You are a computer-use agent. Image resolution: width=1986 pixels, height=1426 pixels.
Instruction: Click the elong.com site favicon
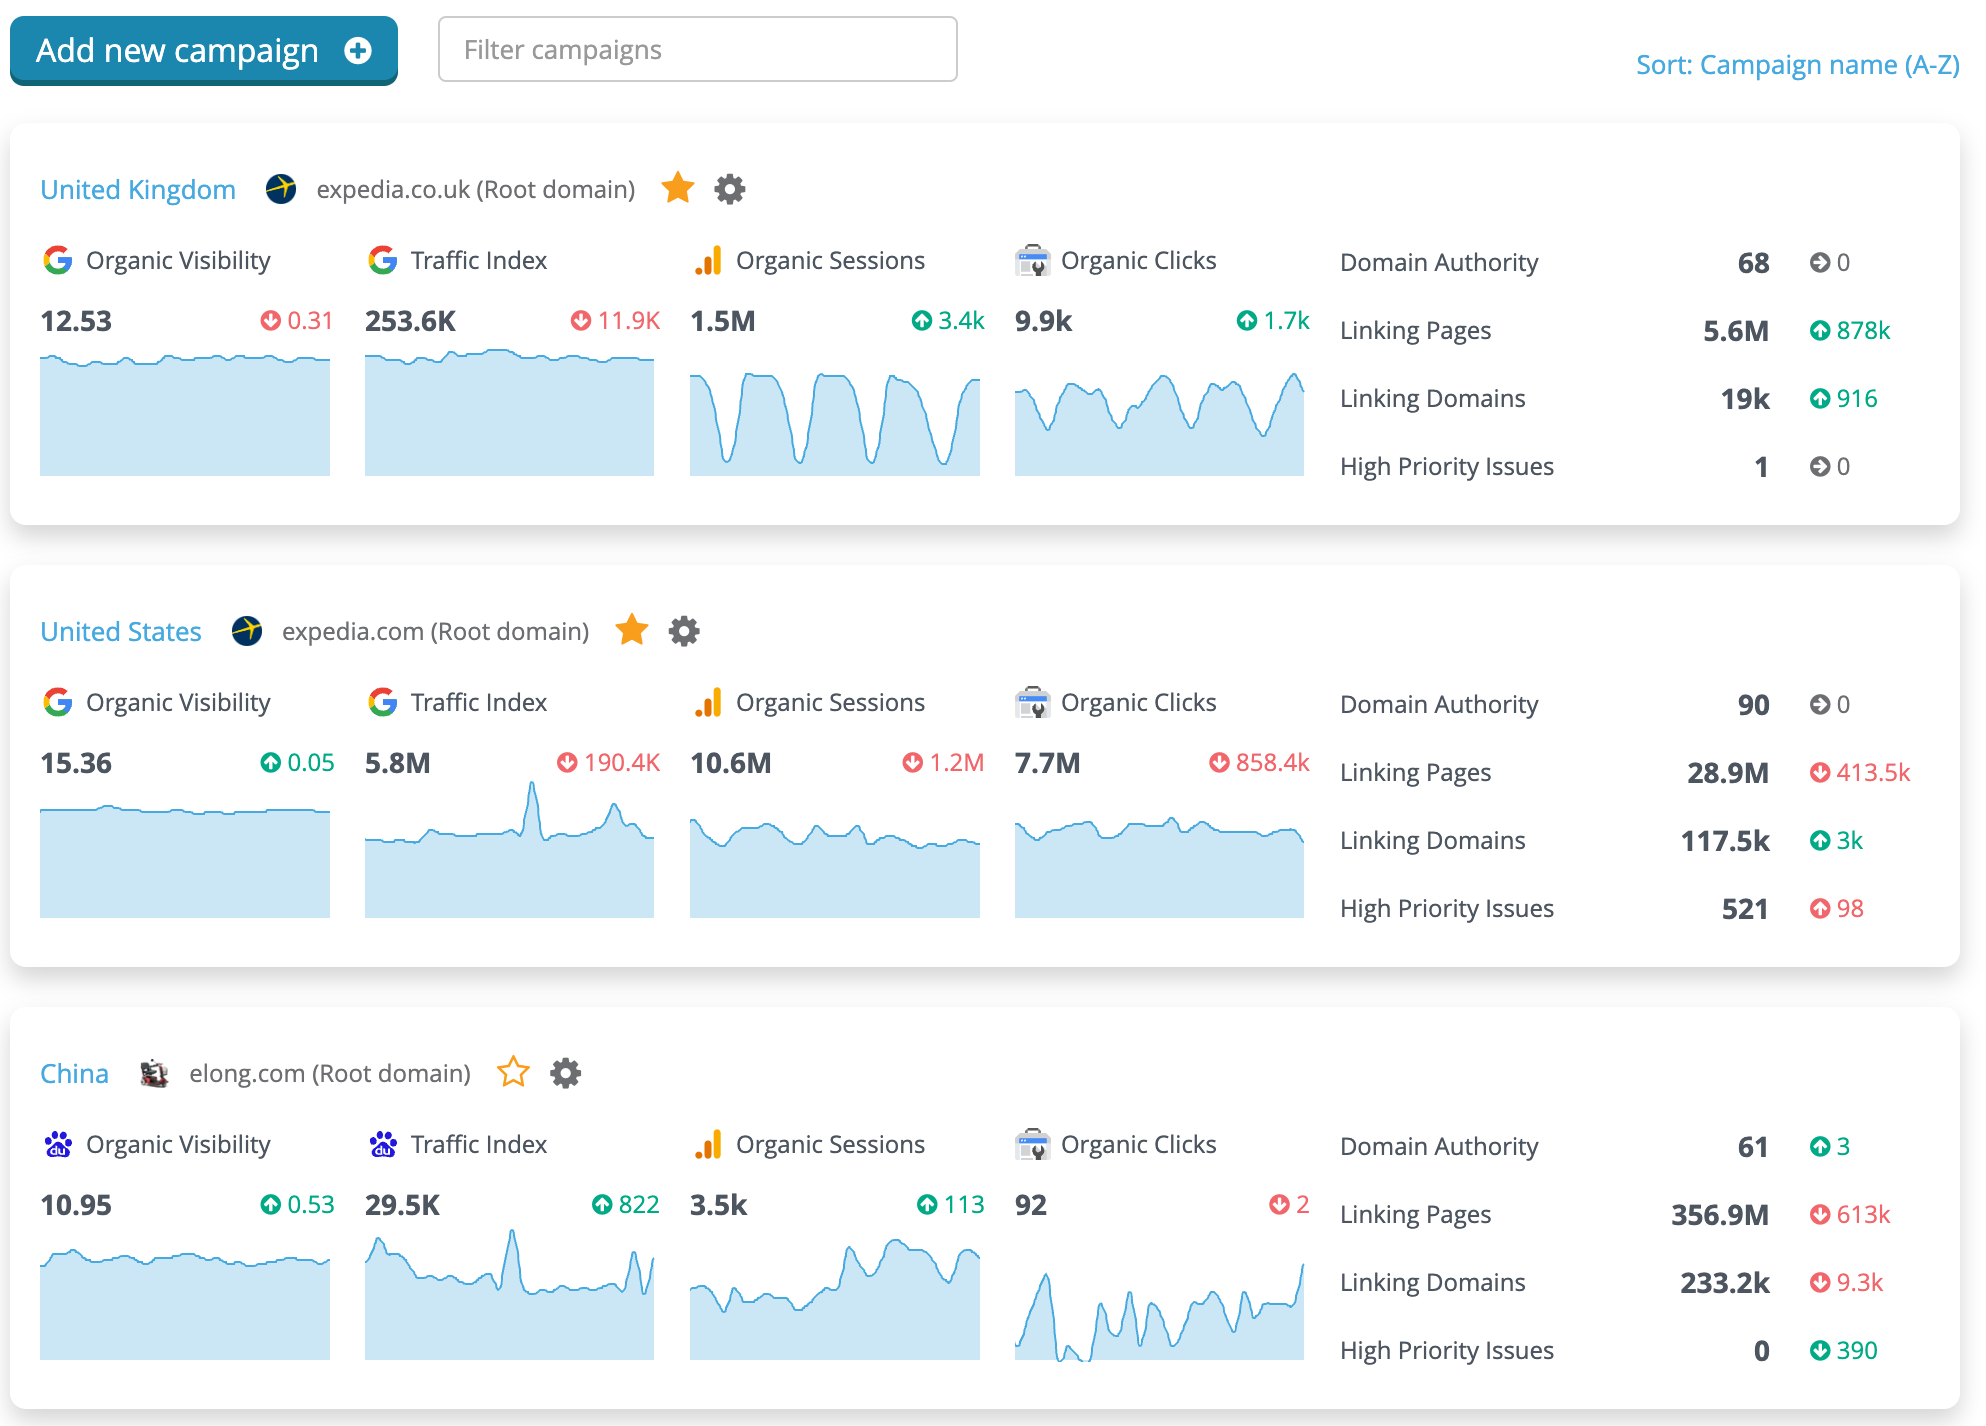pos(155,1072)
